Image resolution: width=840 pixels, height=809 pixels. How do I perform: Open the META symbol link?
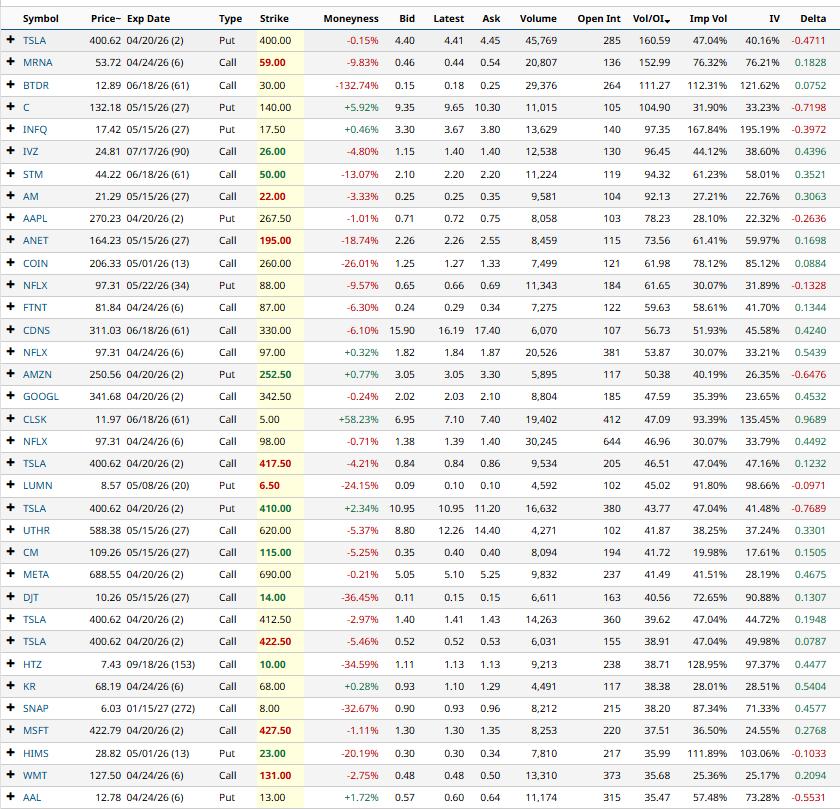[x=36, y=574]
